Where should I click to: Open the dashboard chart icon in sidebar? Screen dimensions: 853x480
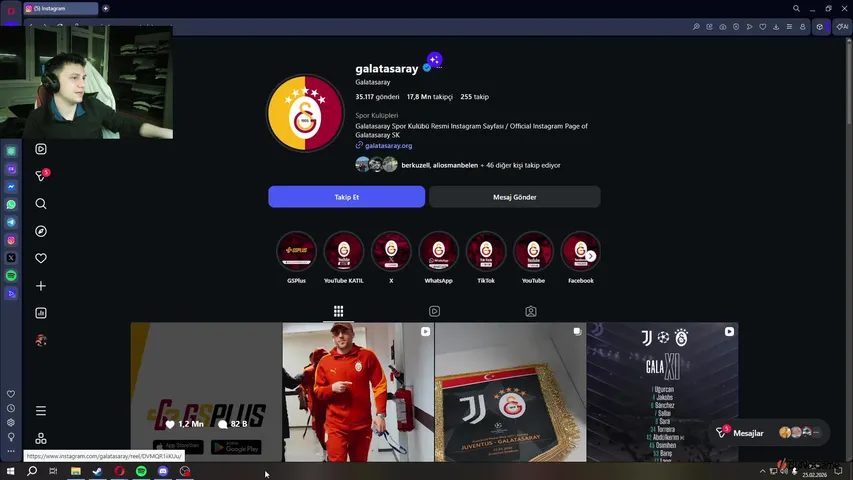point(41,313)
